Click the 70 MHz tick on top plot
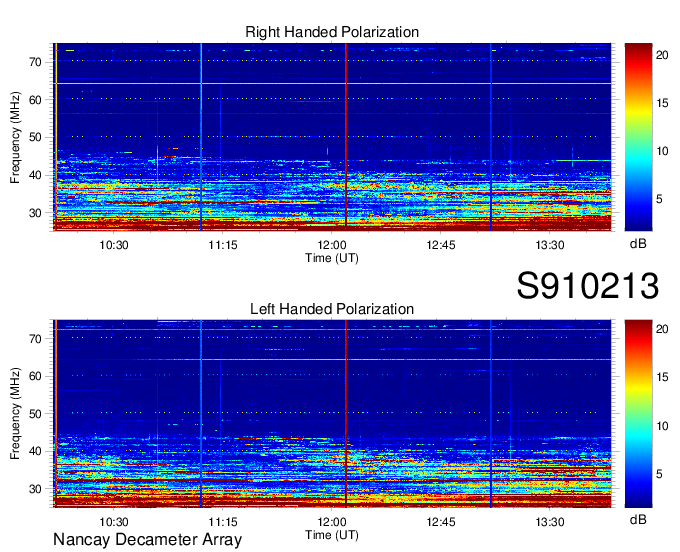The width and height of the screenshot is (680, 552). [x=36, y=62]
